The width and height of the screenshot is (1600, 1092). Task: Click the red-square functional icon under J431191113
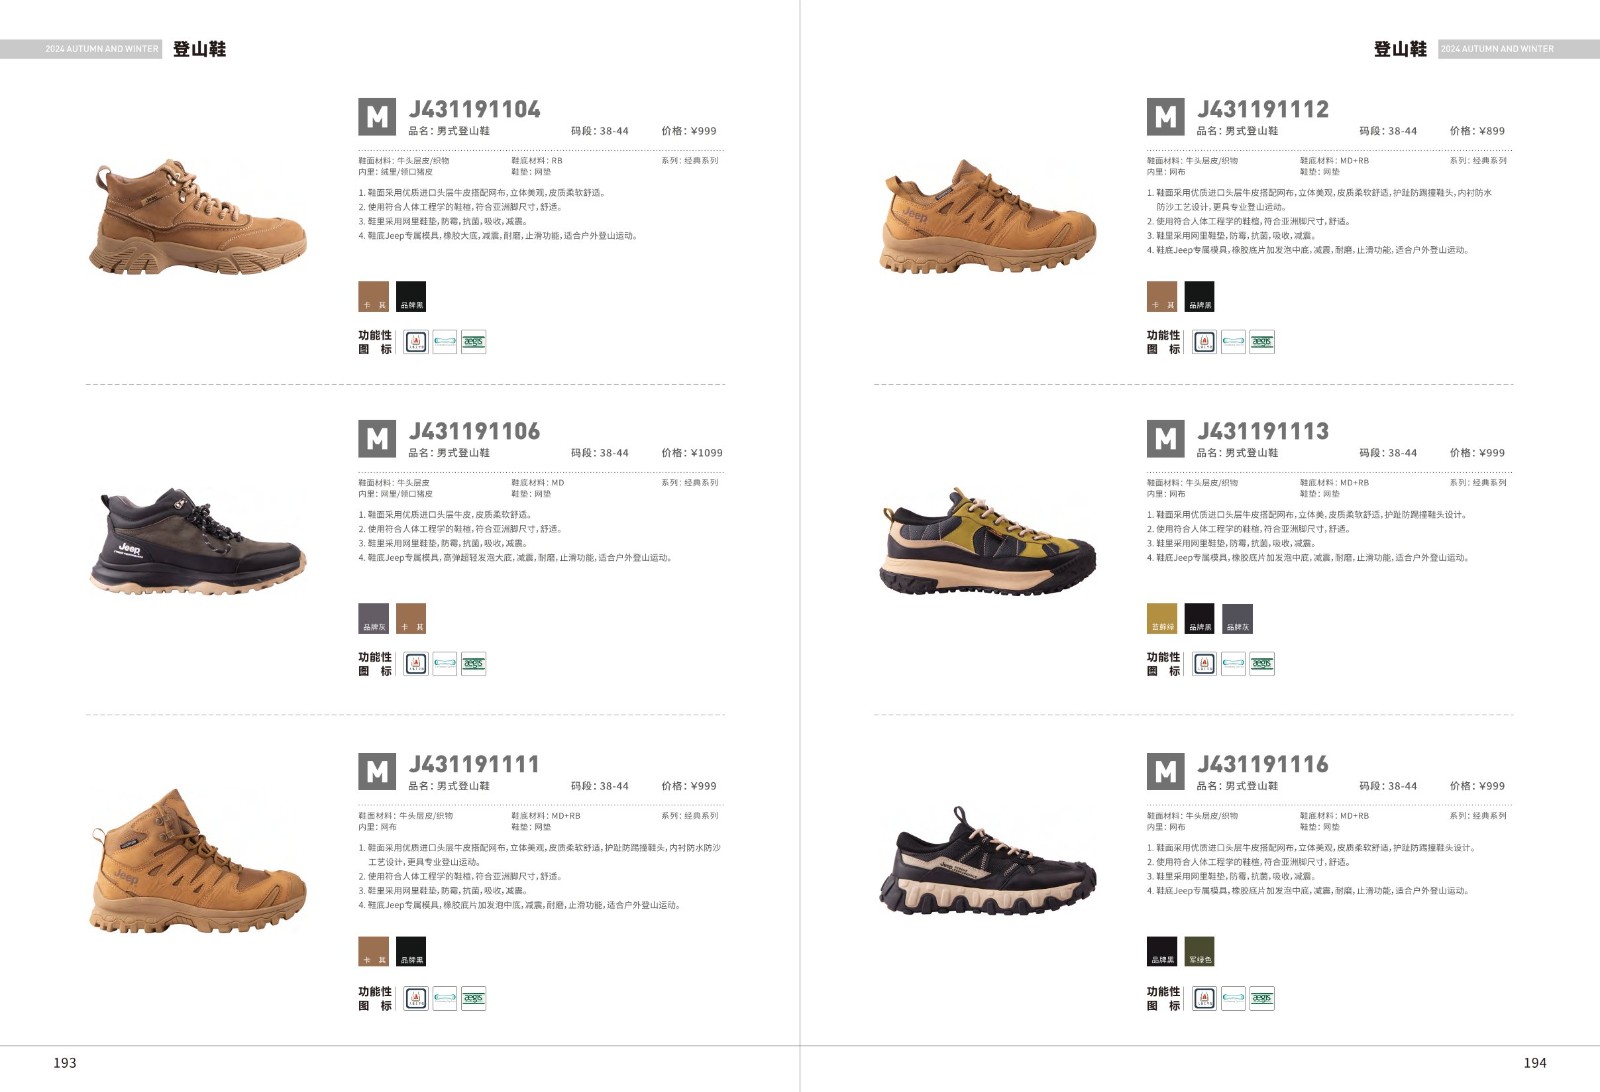point(1204,664)
